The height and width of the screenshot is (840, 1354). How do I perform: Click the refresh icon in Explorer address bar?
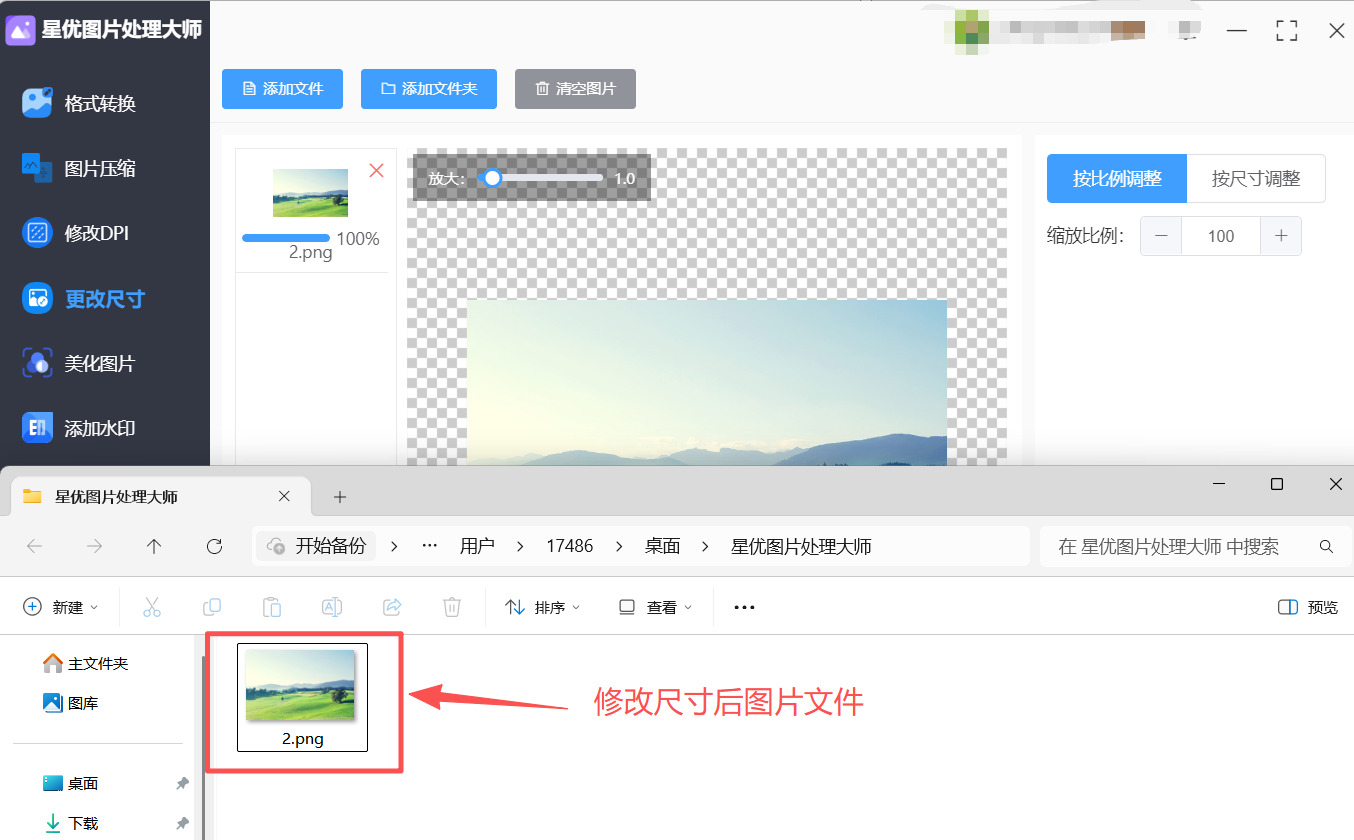tap(214, 546)
